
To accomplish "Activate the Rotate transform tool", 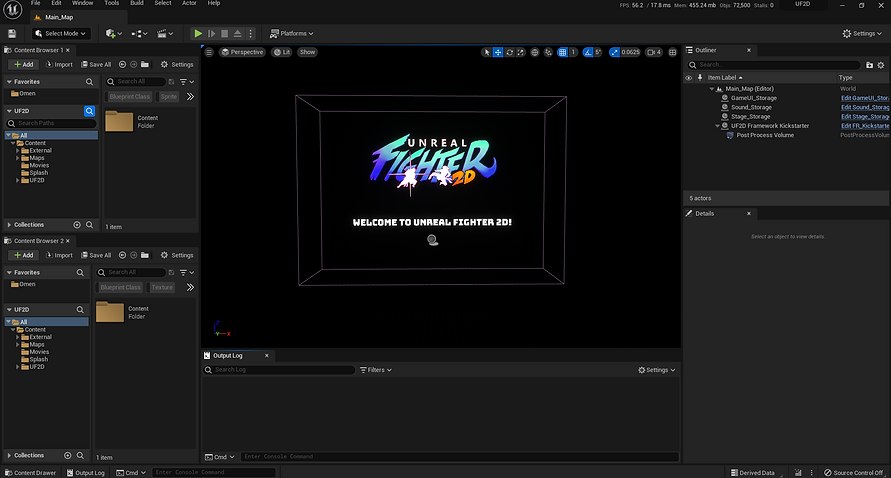I will (x=510, y=52).
